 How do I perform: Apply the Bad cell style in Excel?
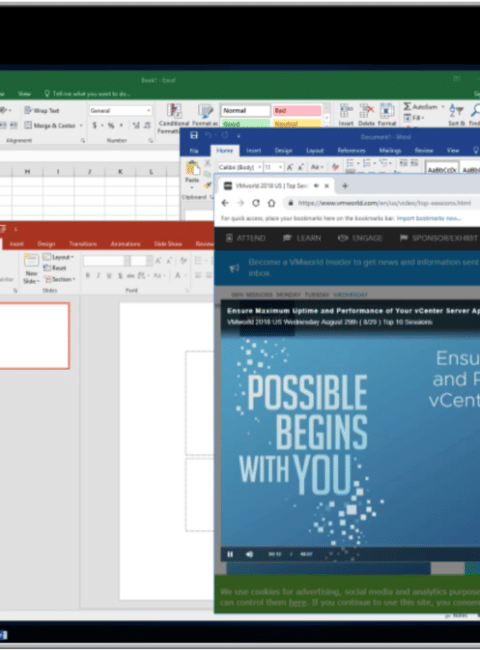tap(297, 111)
